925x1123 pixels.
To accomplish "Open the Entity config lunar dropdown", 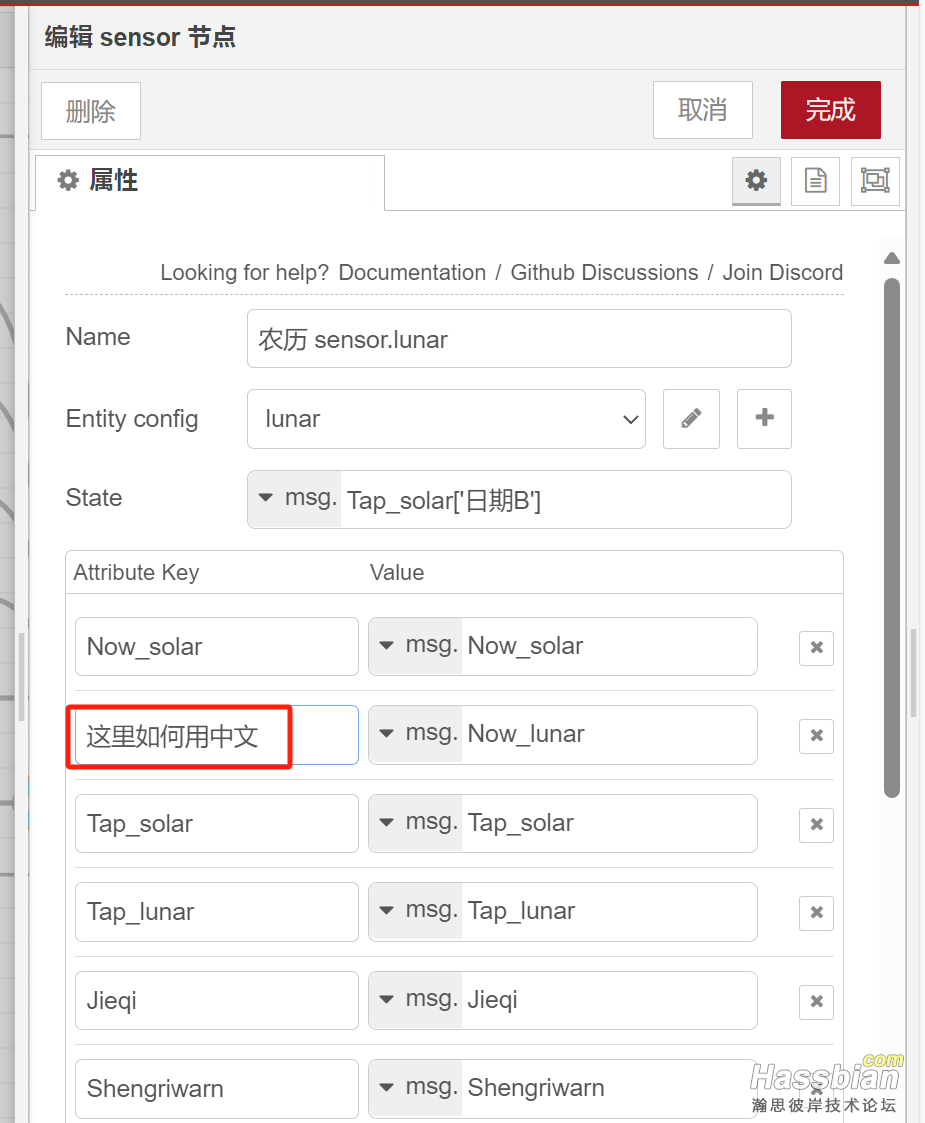I will point(446,419).
